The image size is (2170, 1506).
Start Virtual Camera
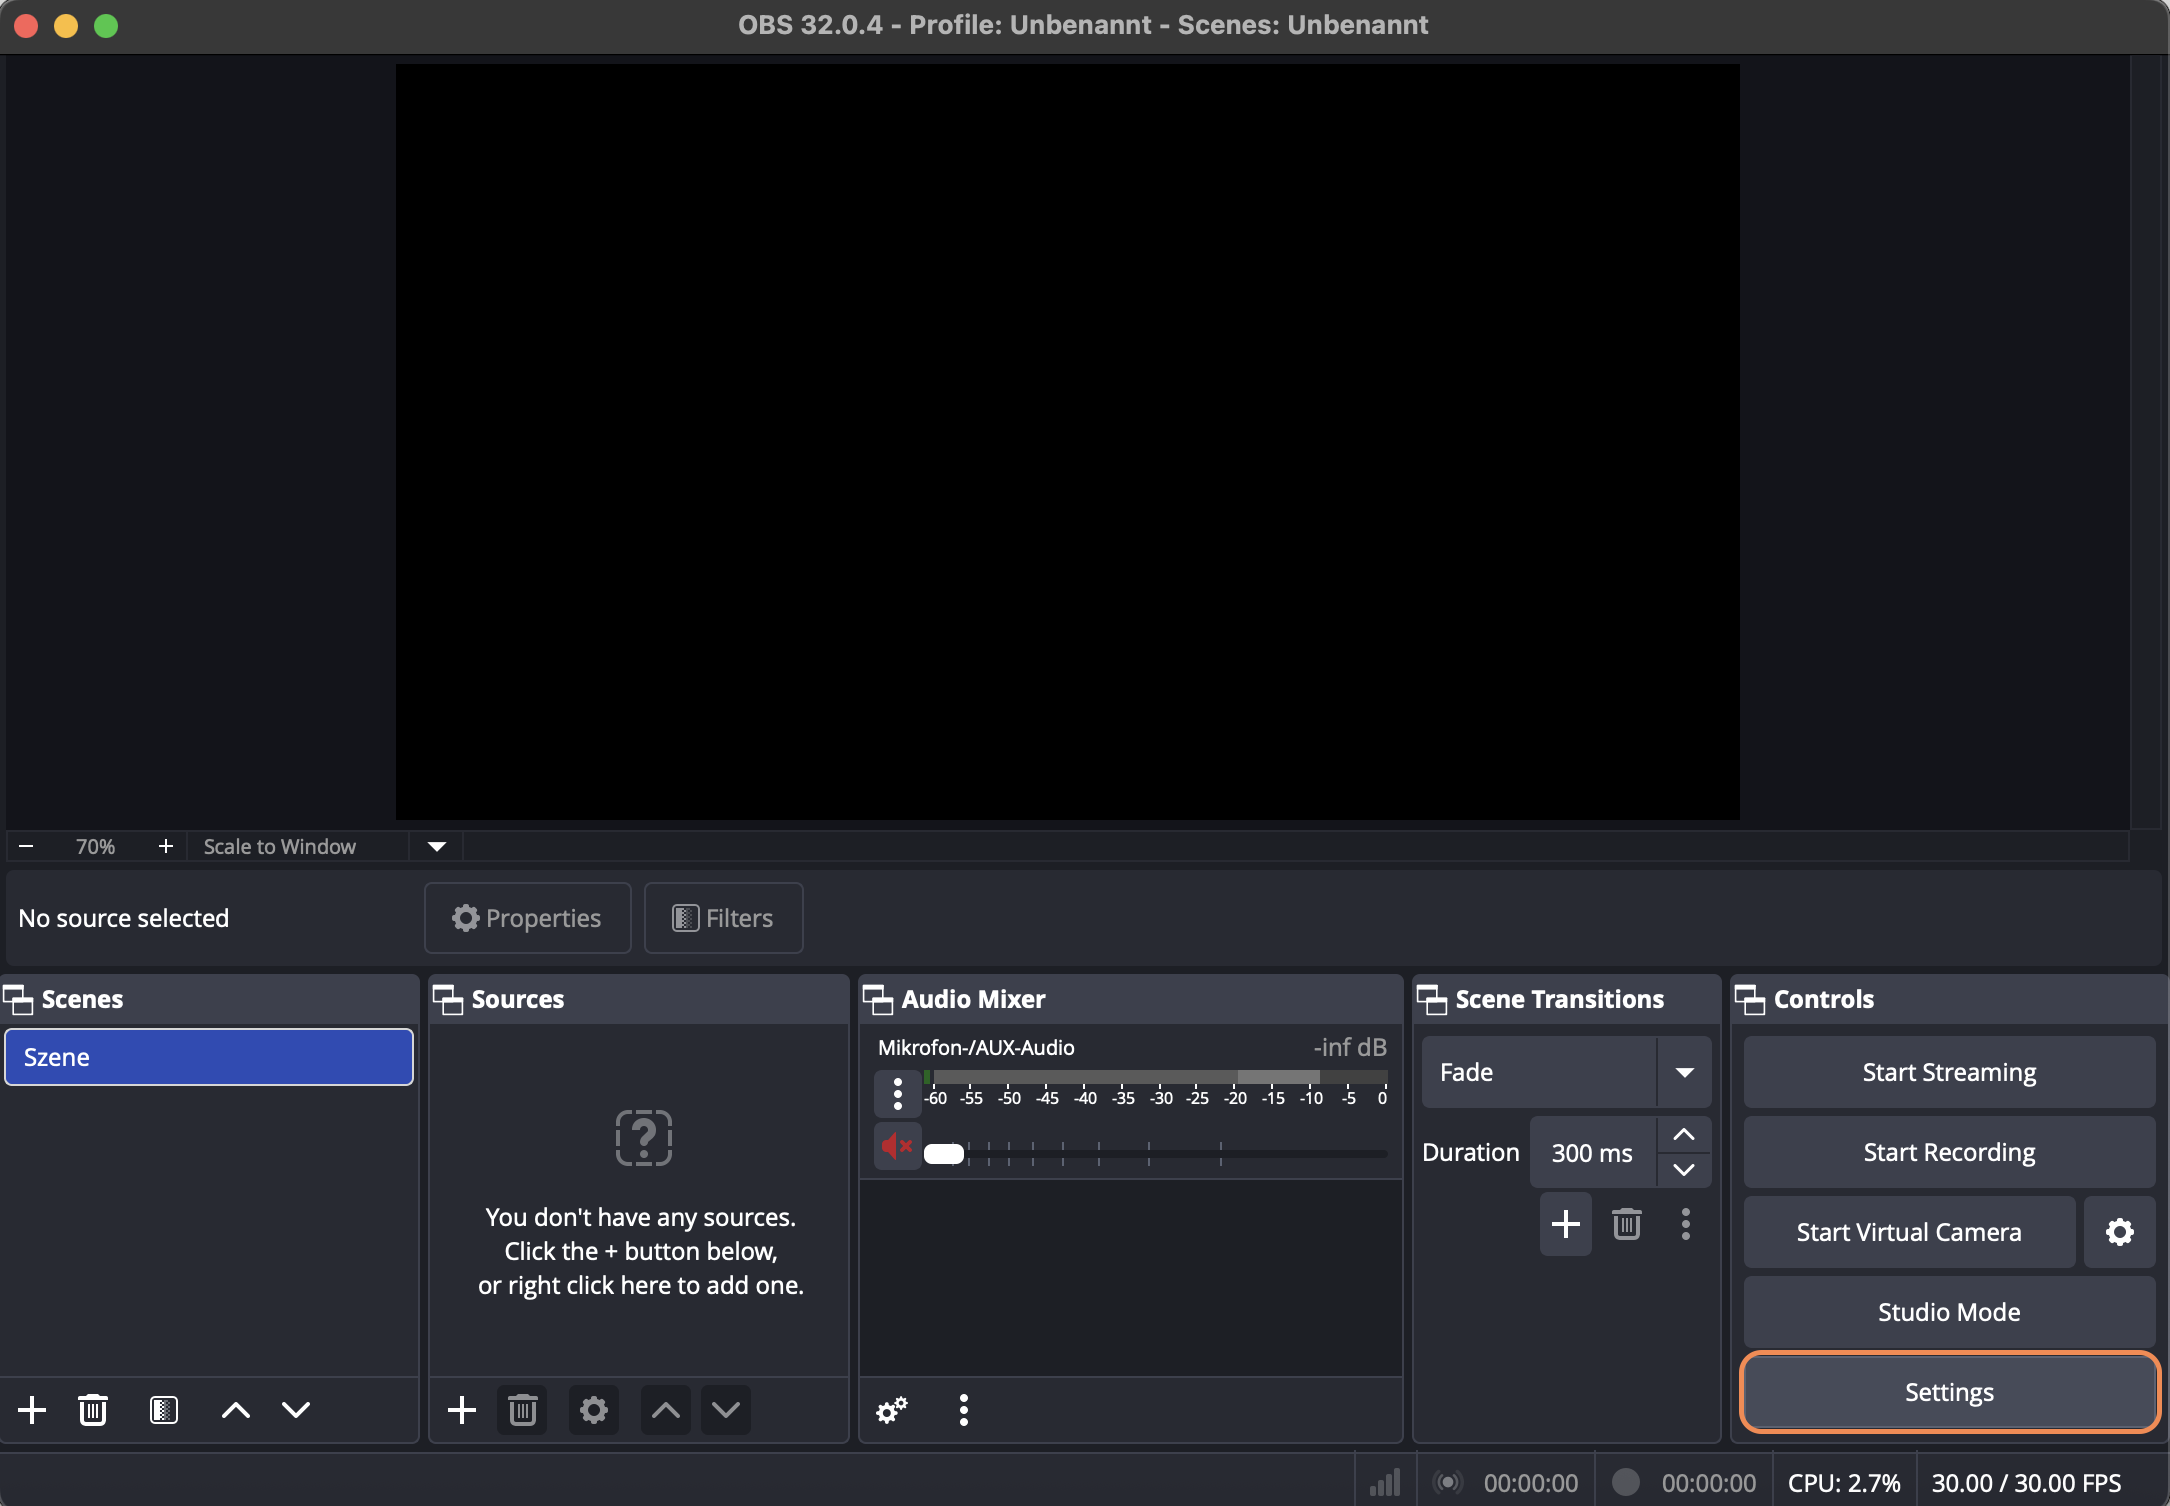pyautogui.click(x=1909, y=1232)
